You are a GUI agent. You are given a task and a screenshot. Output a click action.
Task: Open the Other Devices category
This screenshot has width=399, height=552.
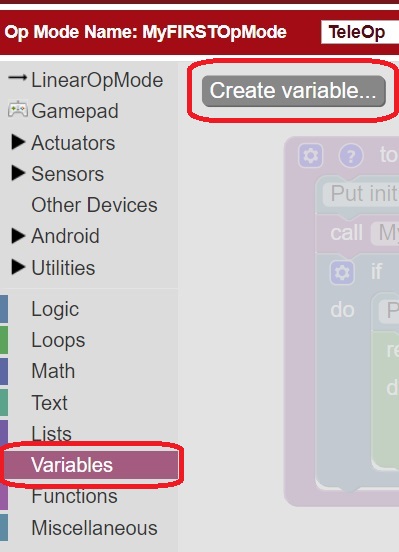(x=94, y=205)
